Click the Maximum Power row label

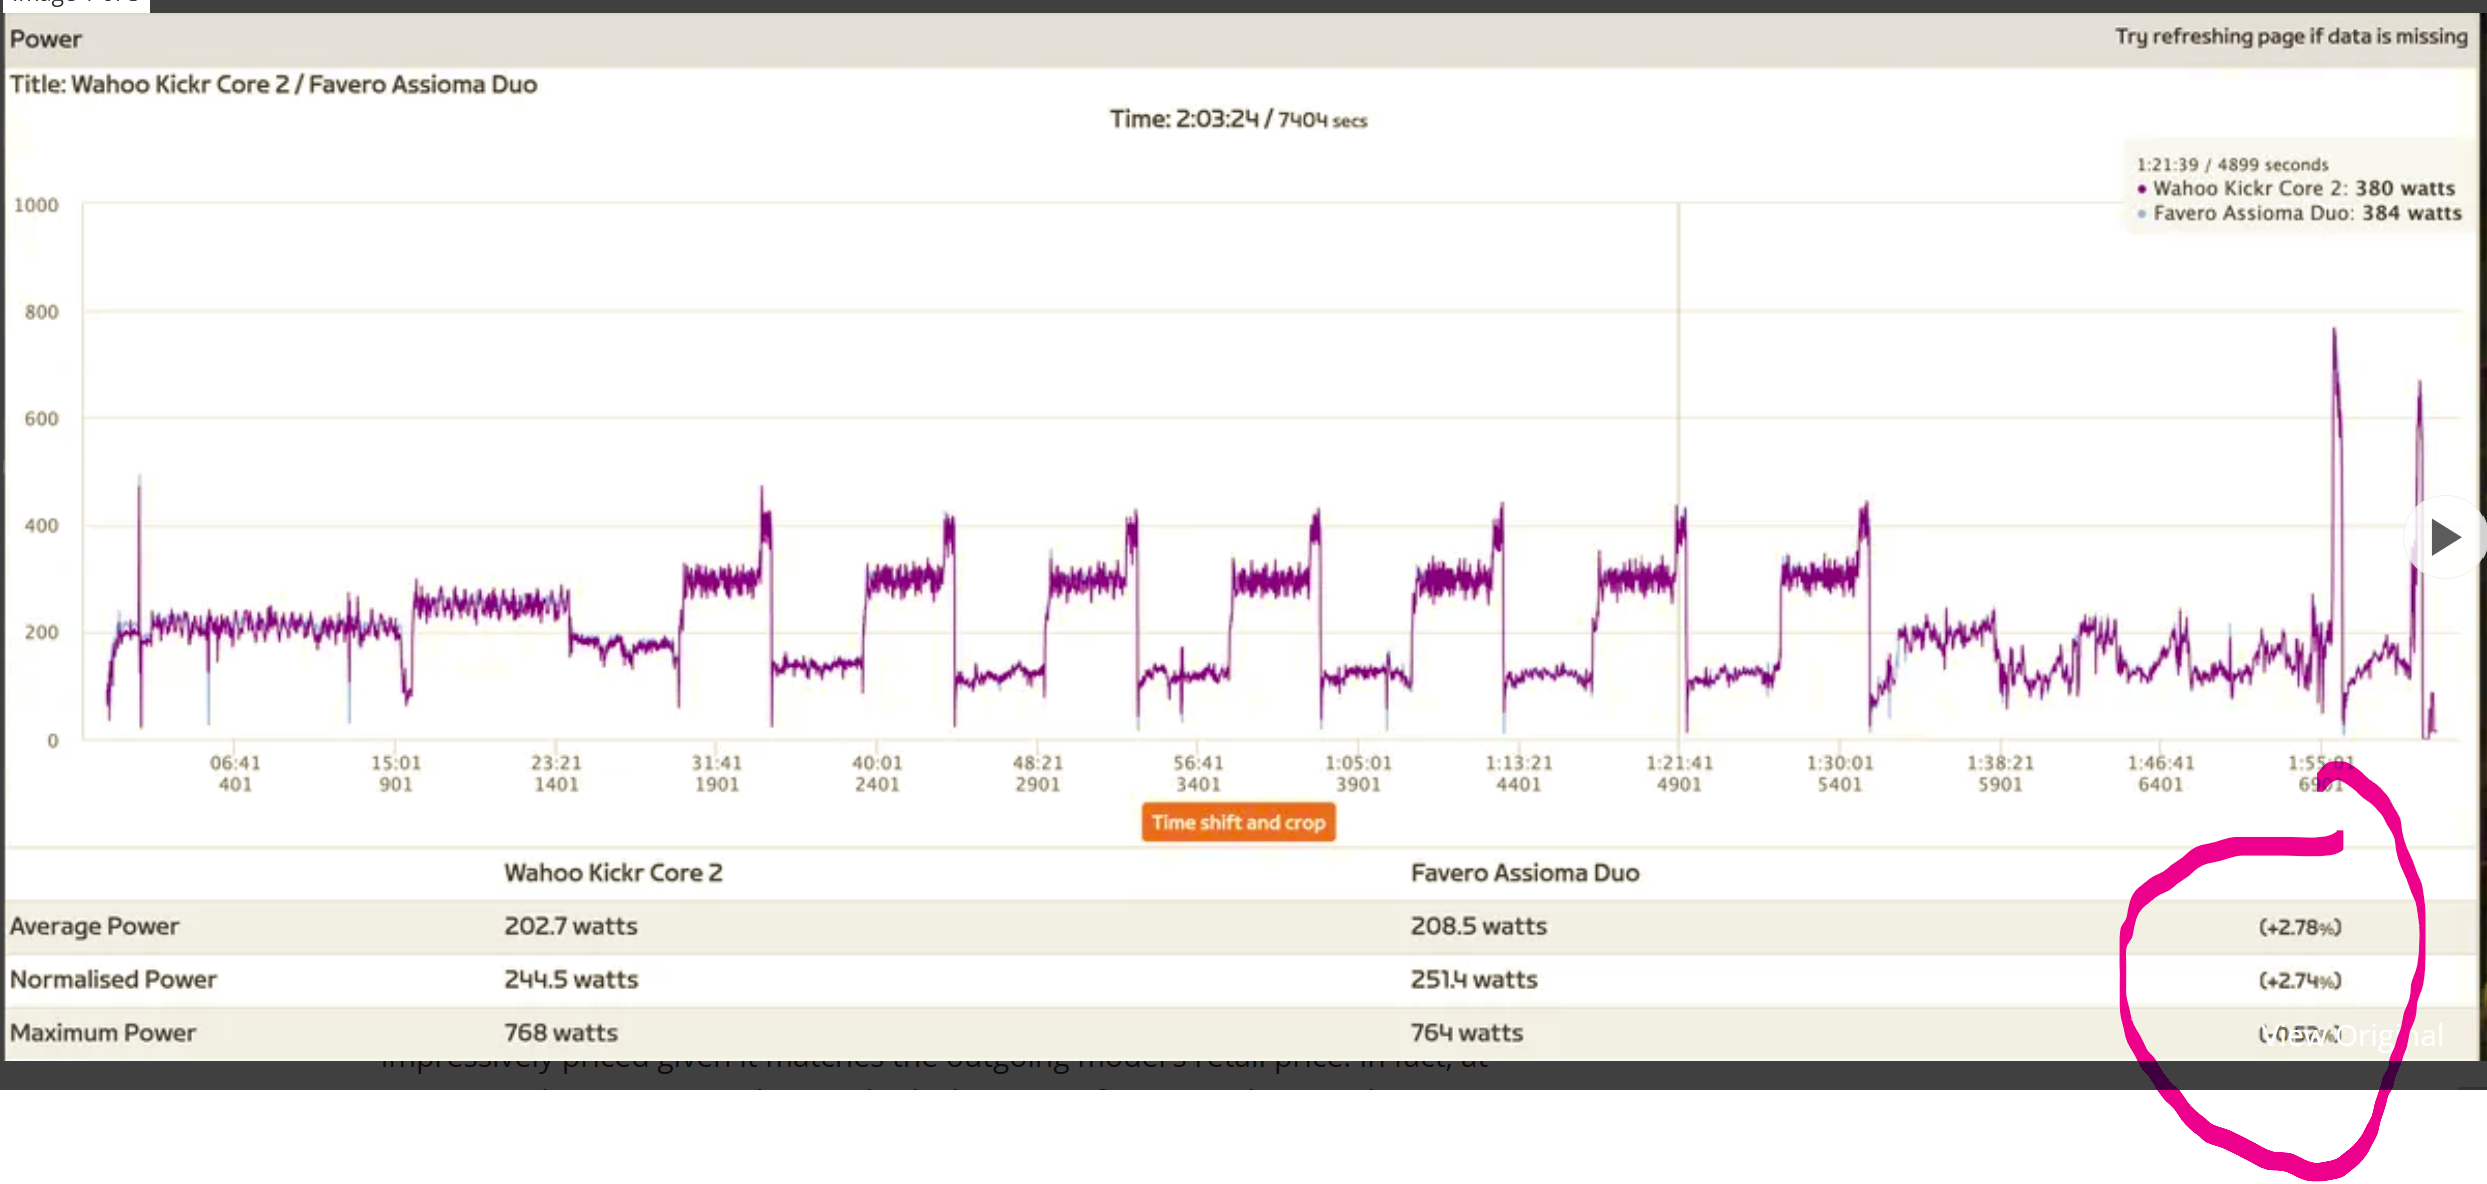pyautogui.click(x=103, y=1032)
